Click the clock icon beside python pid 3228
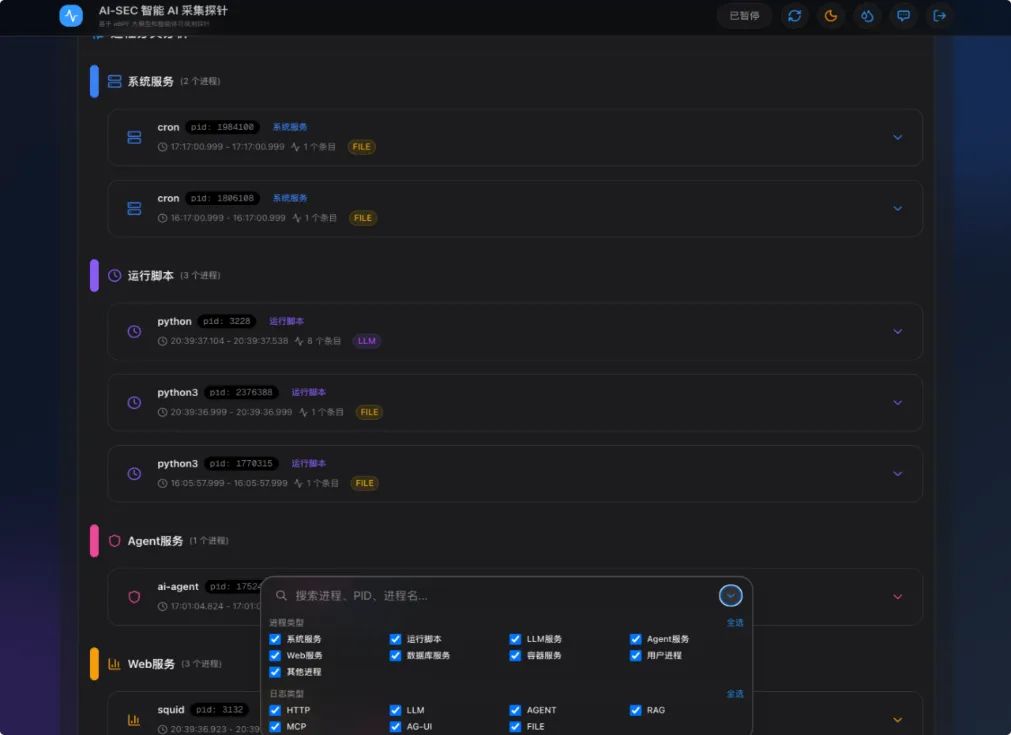This screenshot has width=1011, height=735. coord(134,331)
